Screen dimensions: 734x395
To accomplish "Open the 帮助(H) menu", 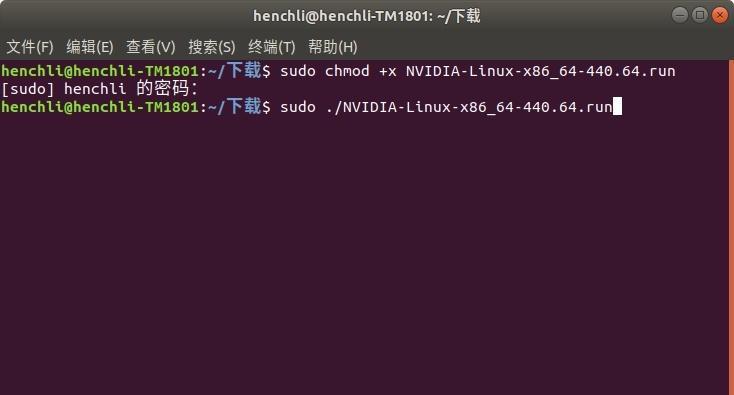I will point(332,47).
